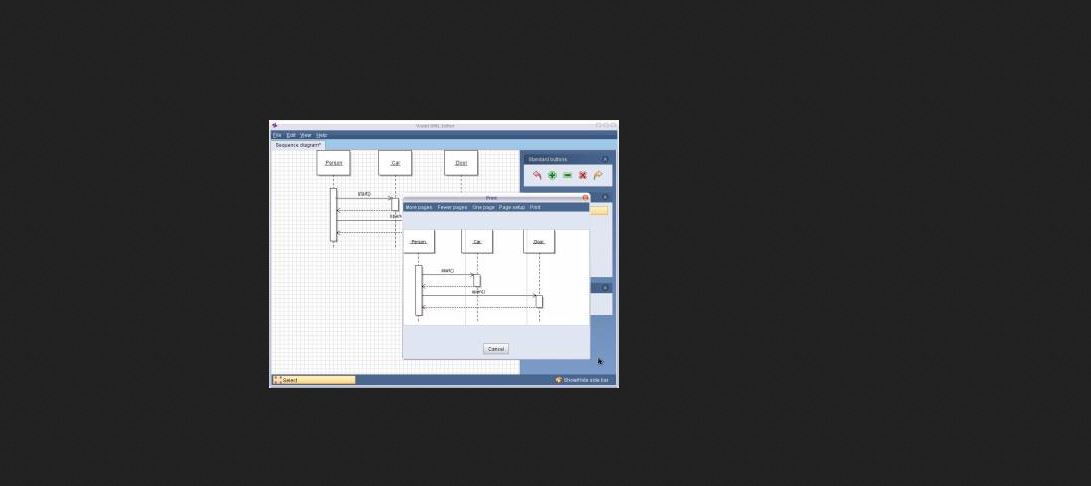The height and width of the screenshot is (486, 1091).
Task: Click the undo arrow in Standard buttons
Action: point(537,175)
